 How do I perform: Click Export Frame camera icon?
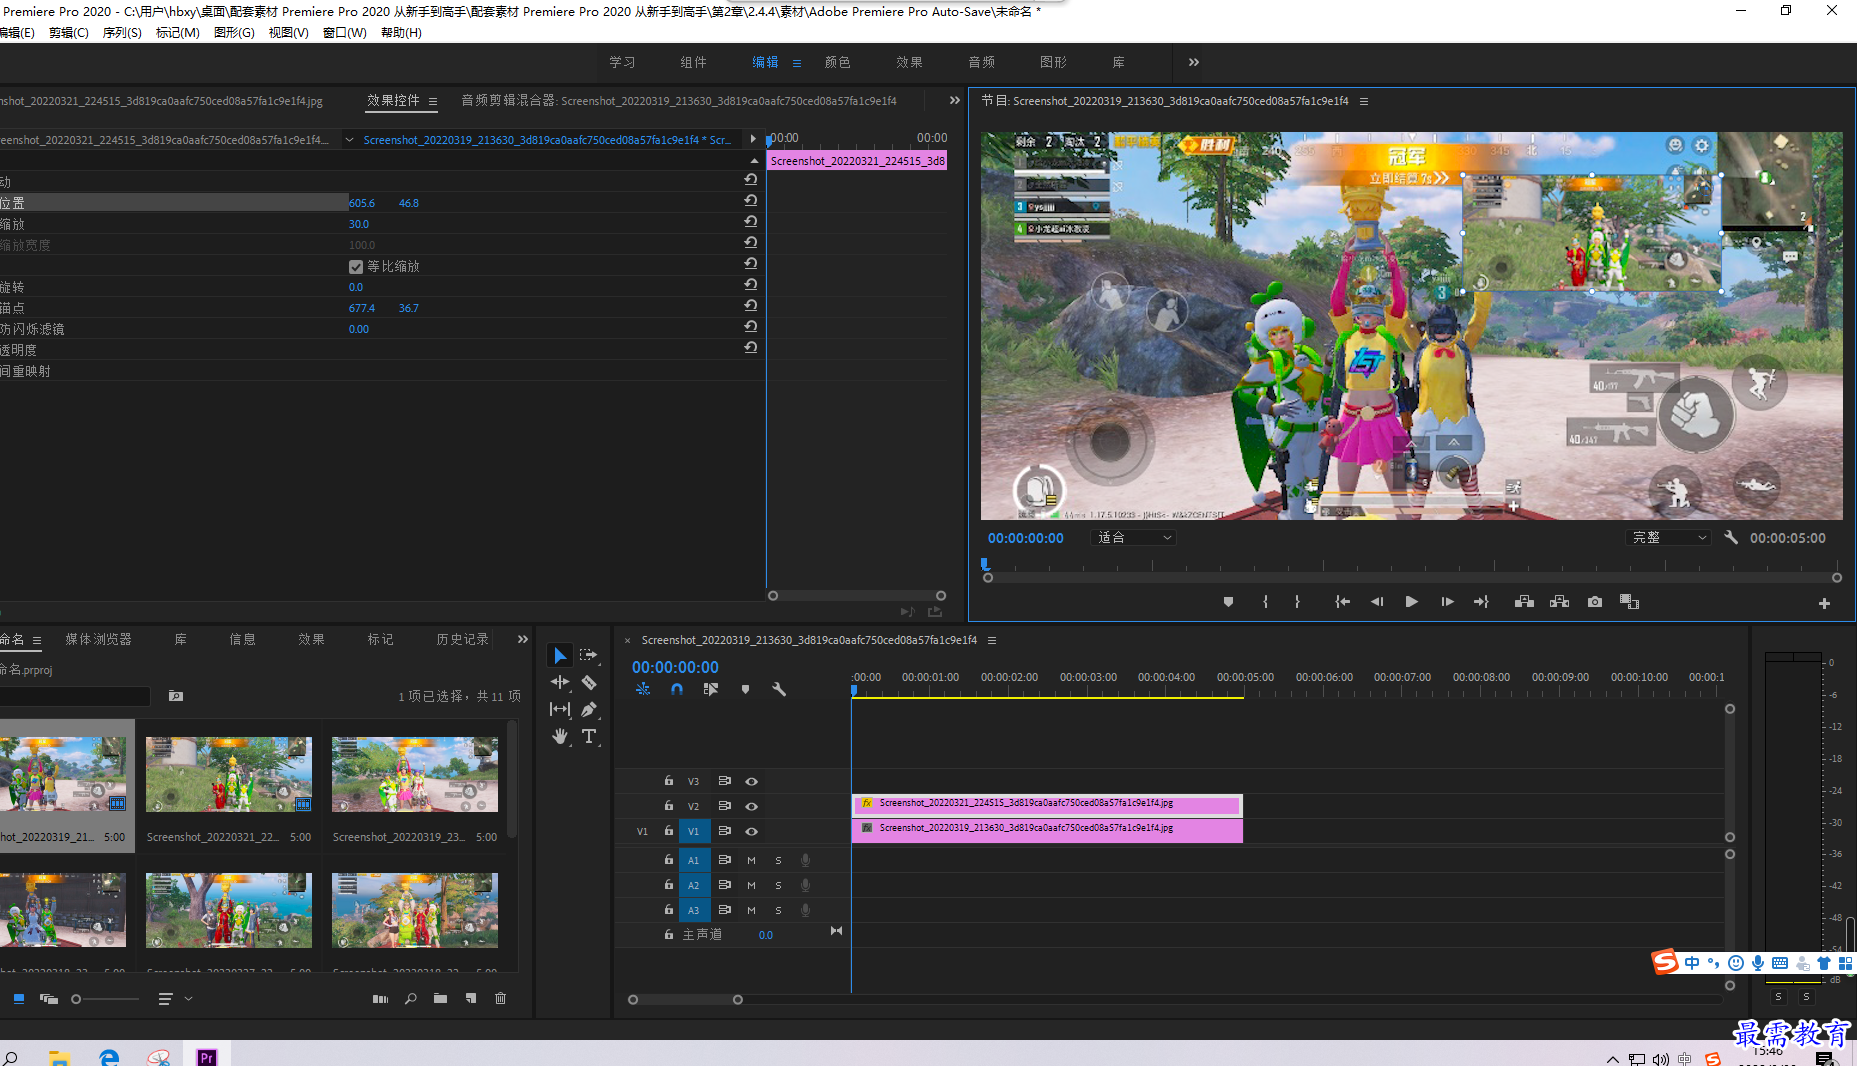tap(1595, 602)
